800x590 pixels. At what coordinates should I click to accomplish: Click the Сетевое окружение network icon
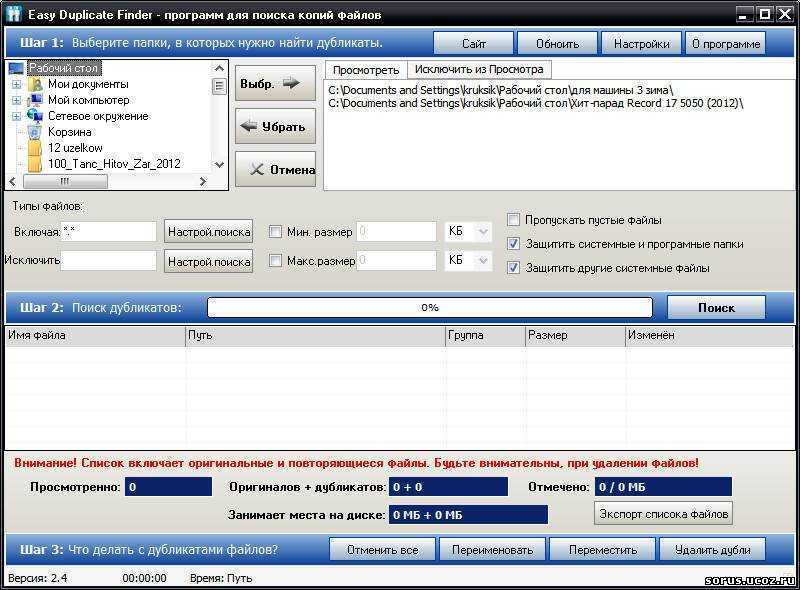[x=35, y=115]
